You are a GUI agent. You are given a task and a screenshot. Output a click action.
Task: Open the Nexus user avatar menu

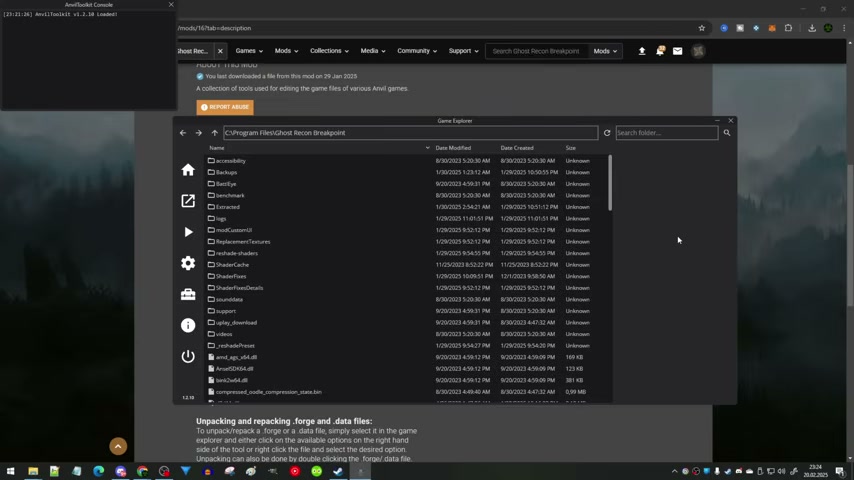(x=698, y=51)
